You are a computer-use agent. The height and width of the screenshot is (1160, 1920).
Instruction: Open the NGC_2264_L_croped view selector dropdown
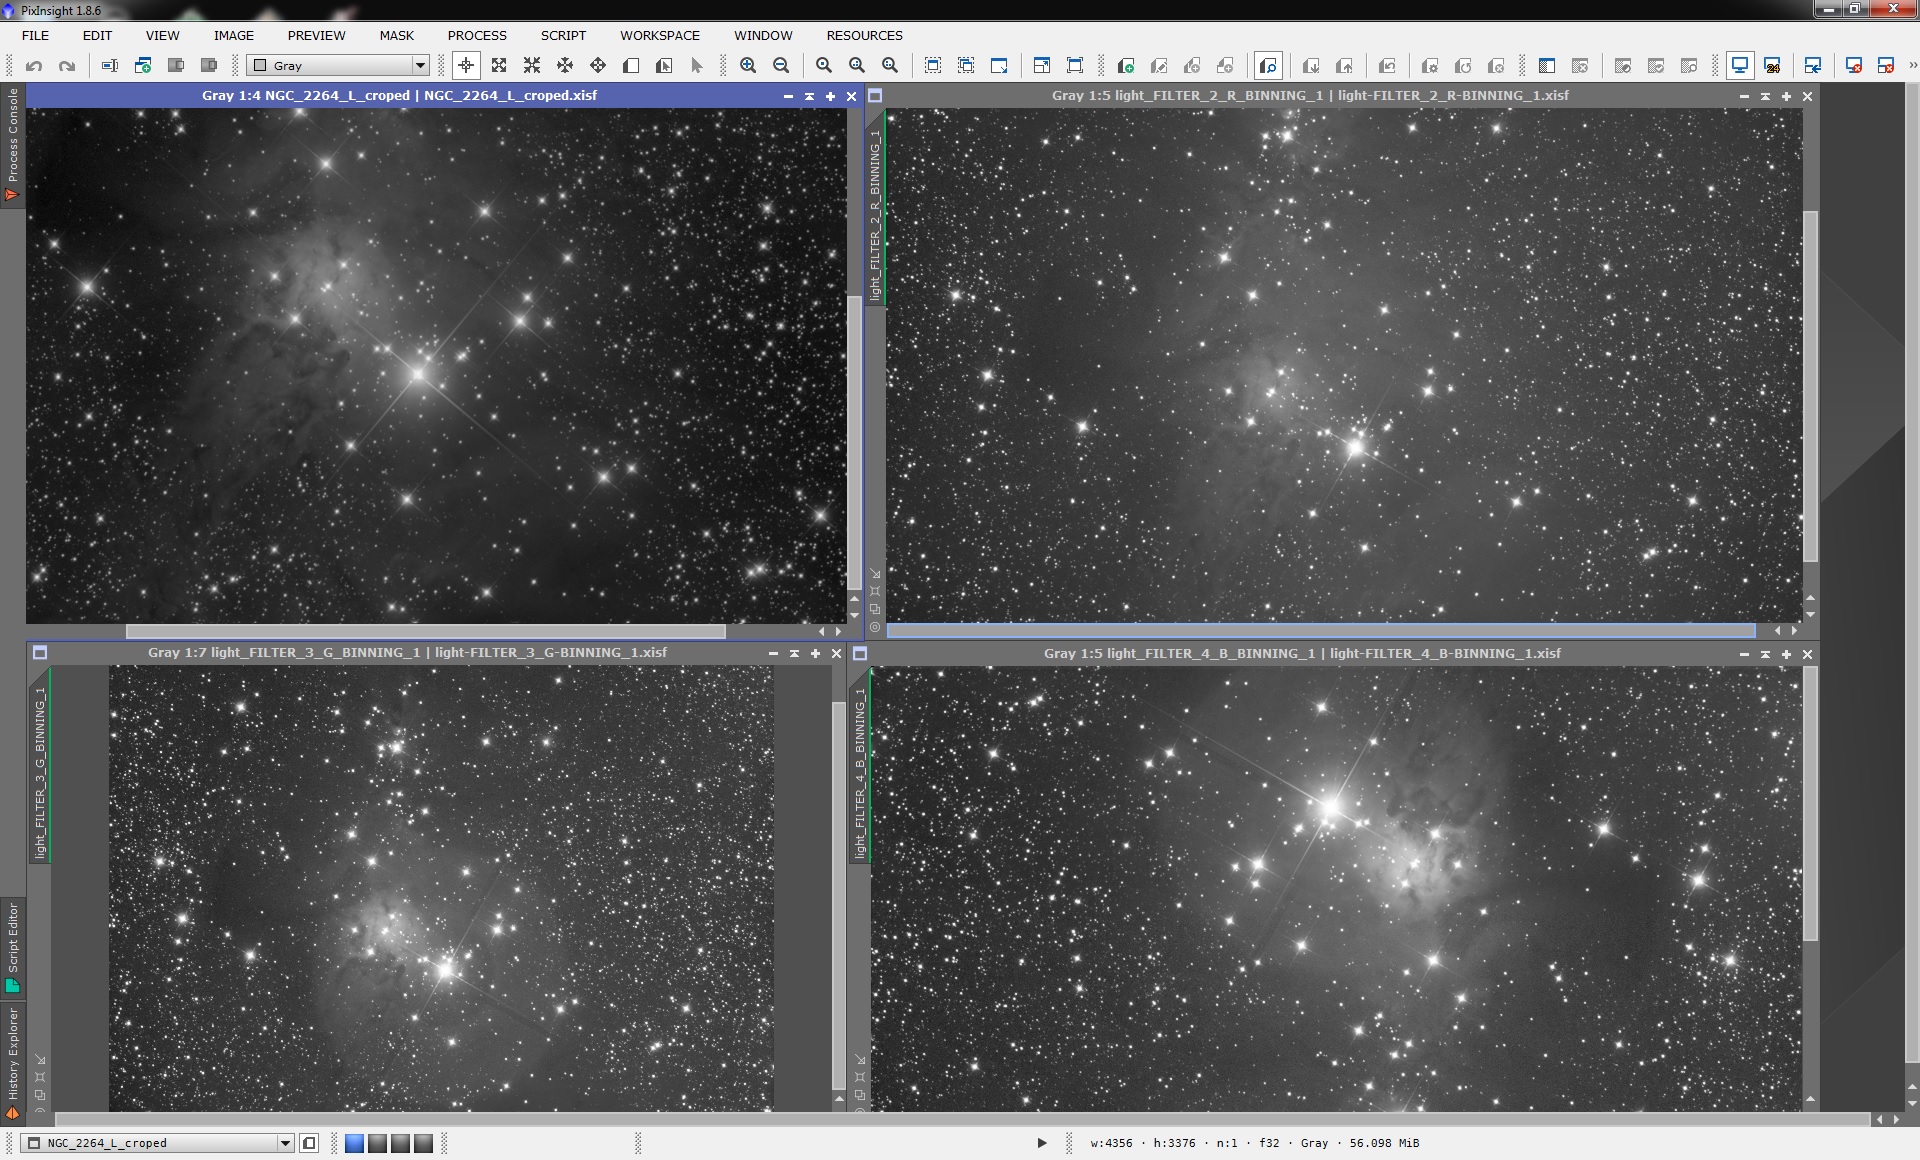[158, 1143]
